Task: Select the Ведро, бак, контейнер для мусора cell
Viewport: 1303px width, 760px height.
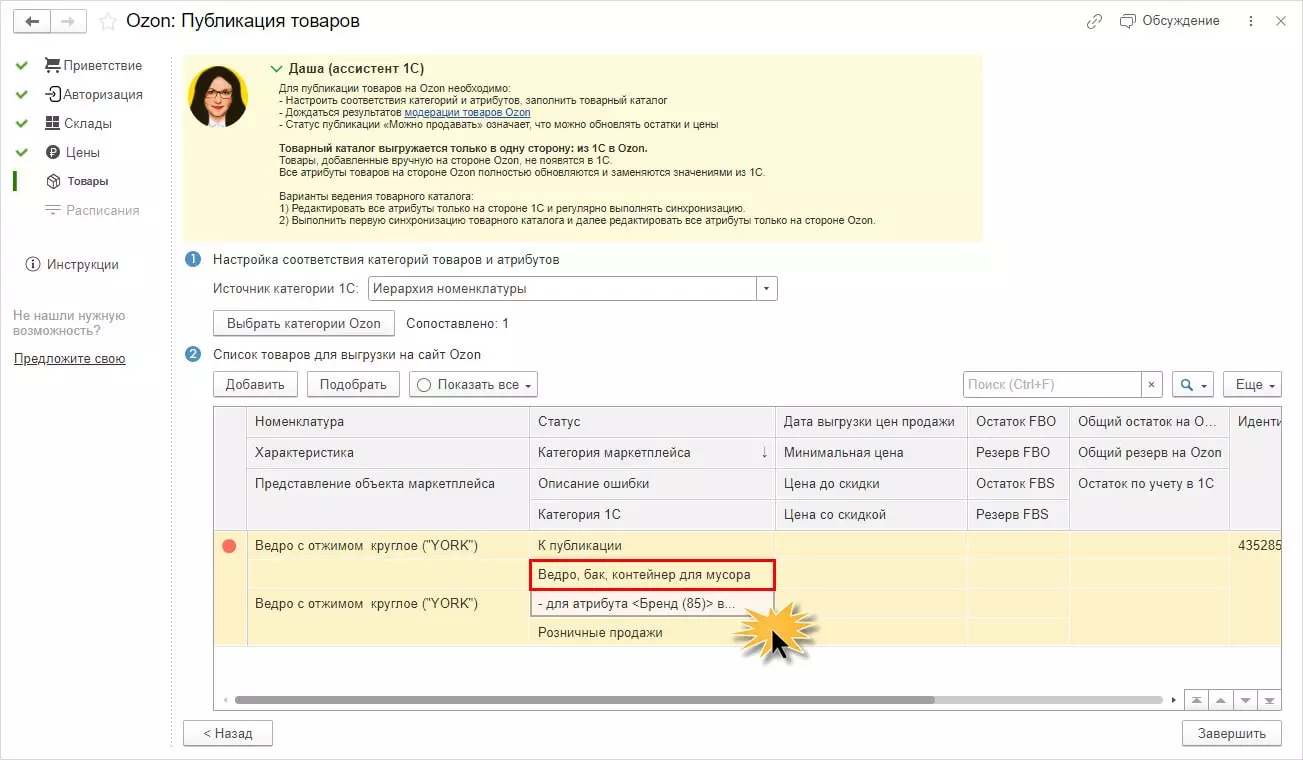Action: [652, 575]
